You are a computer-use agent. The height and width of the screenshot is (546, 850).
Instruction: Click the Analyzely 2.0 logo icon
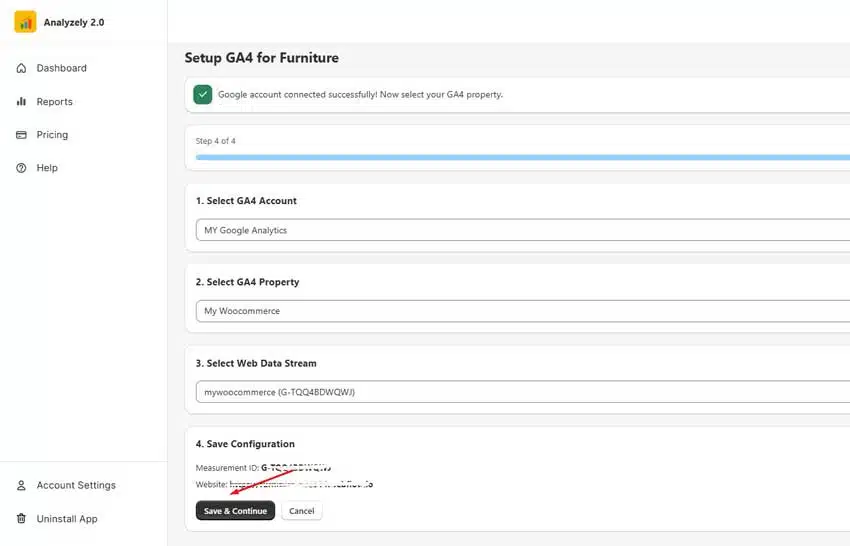(25, 22)
